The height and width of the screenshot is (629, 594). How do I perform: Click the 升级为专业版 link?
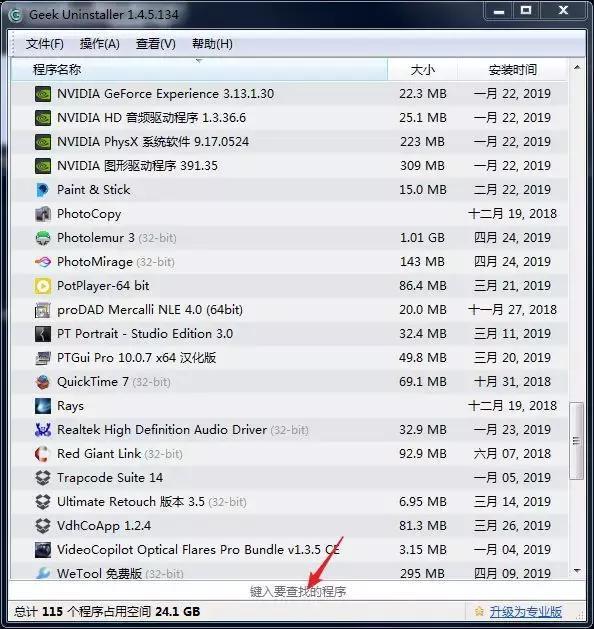coord(525,612)
